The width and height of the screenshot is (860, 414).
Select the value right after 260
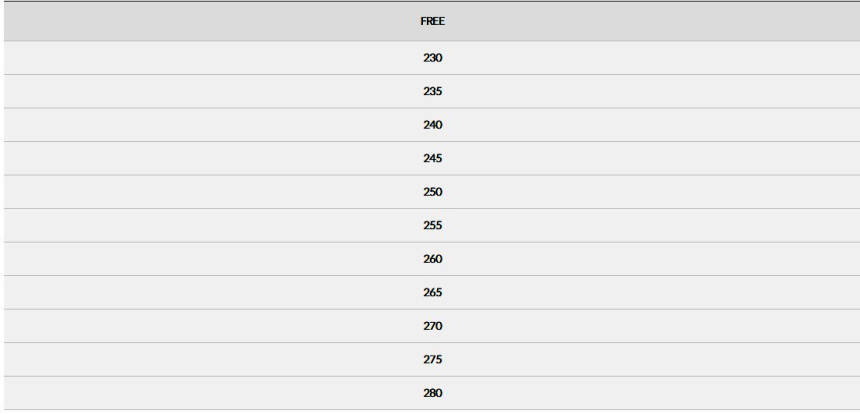(432, 293)
